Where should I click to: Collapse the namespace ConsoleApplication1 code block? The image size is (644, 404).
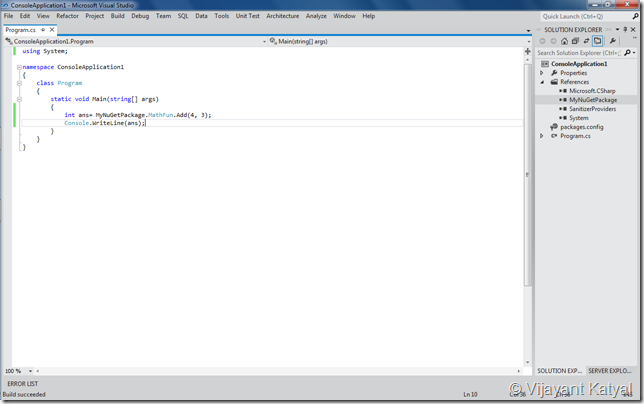(x=19, y=67)
